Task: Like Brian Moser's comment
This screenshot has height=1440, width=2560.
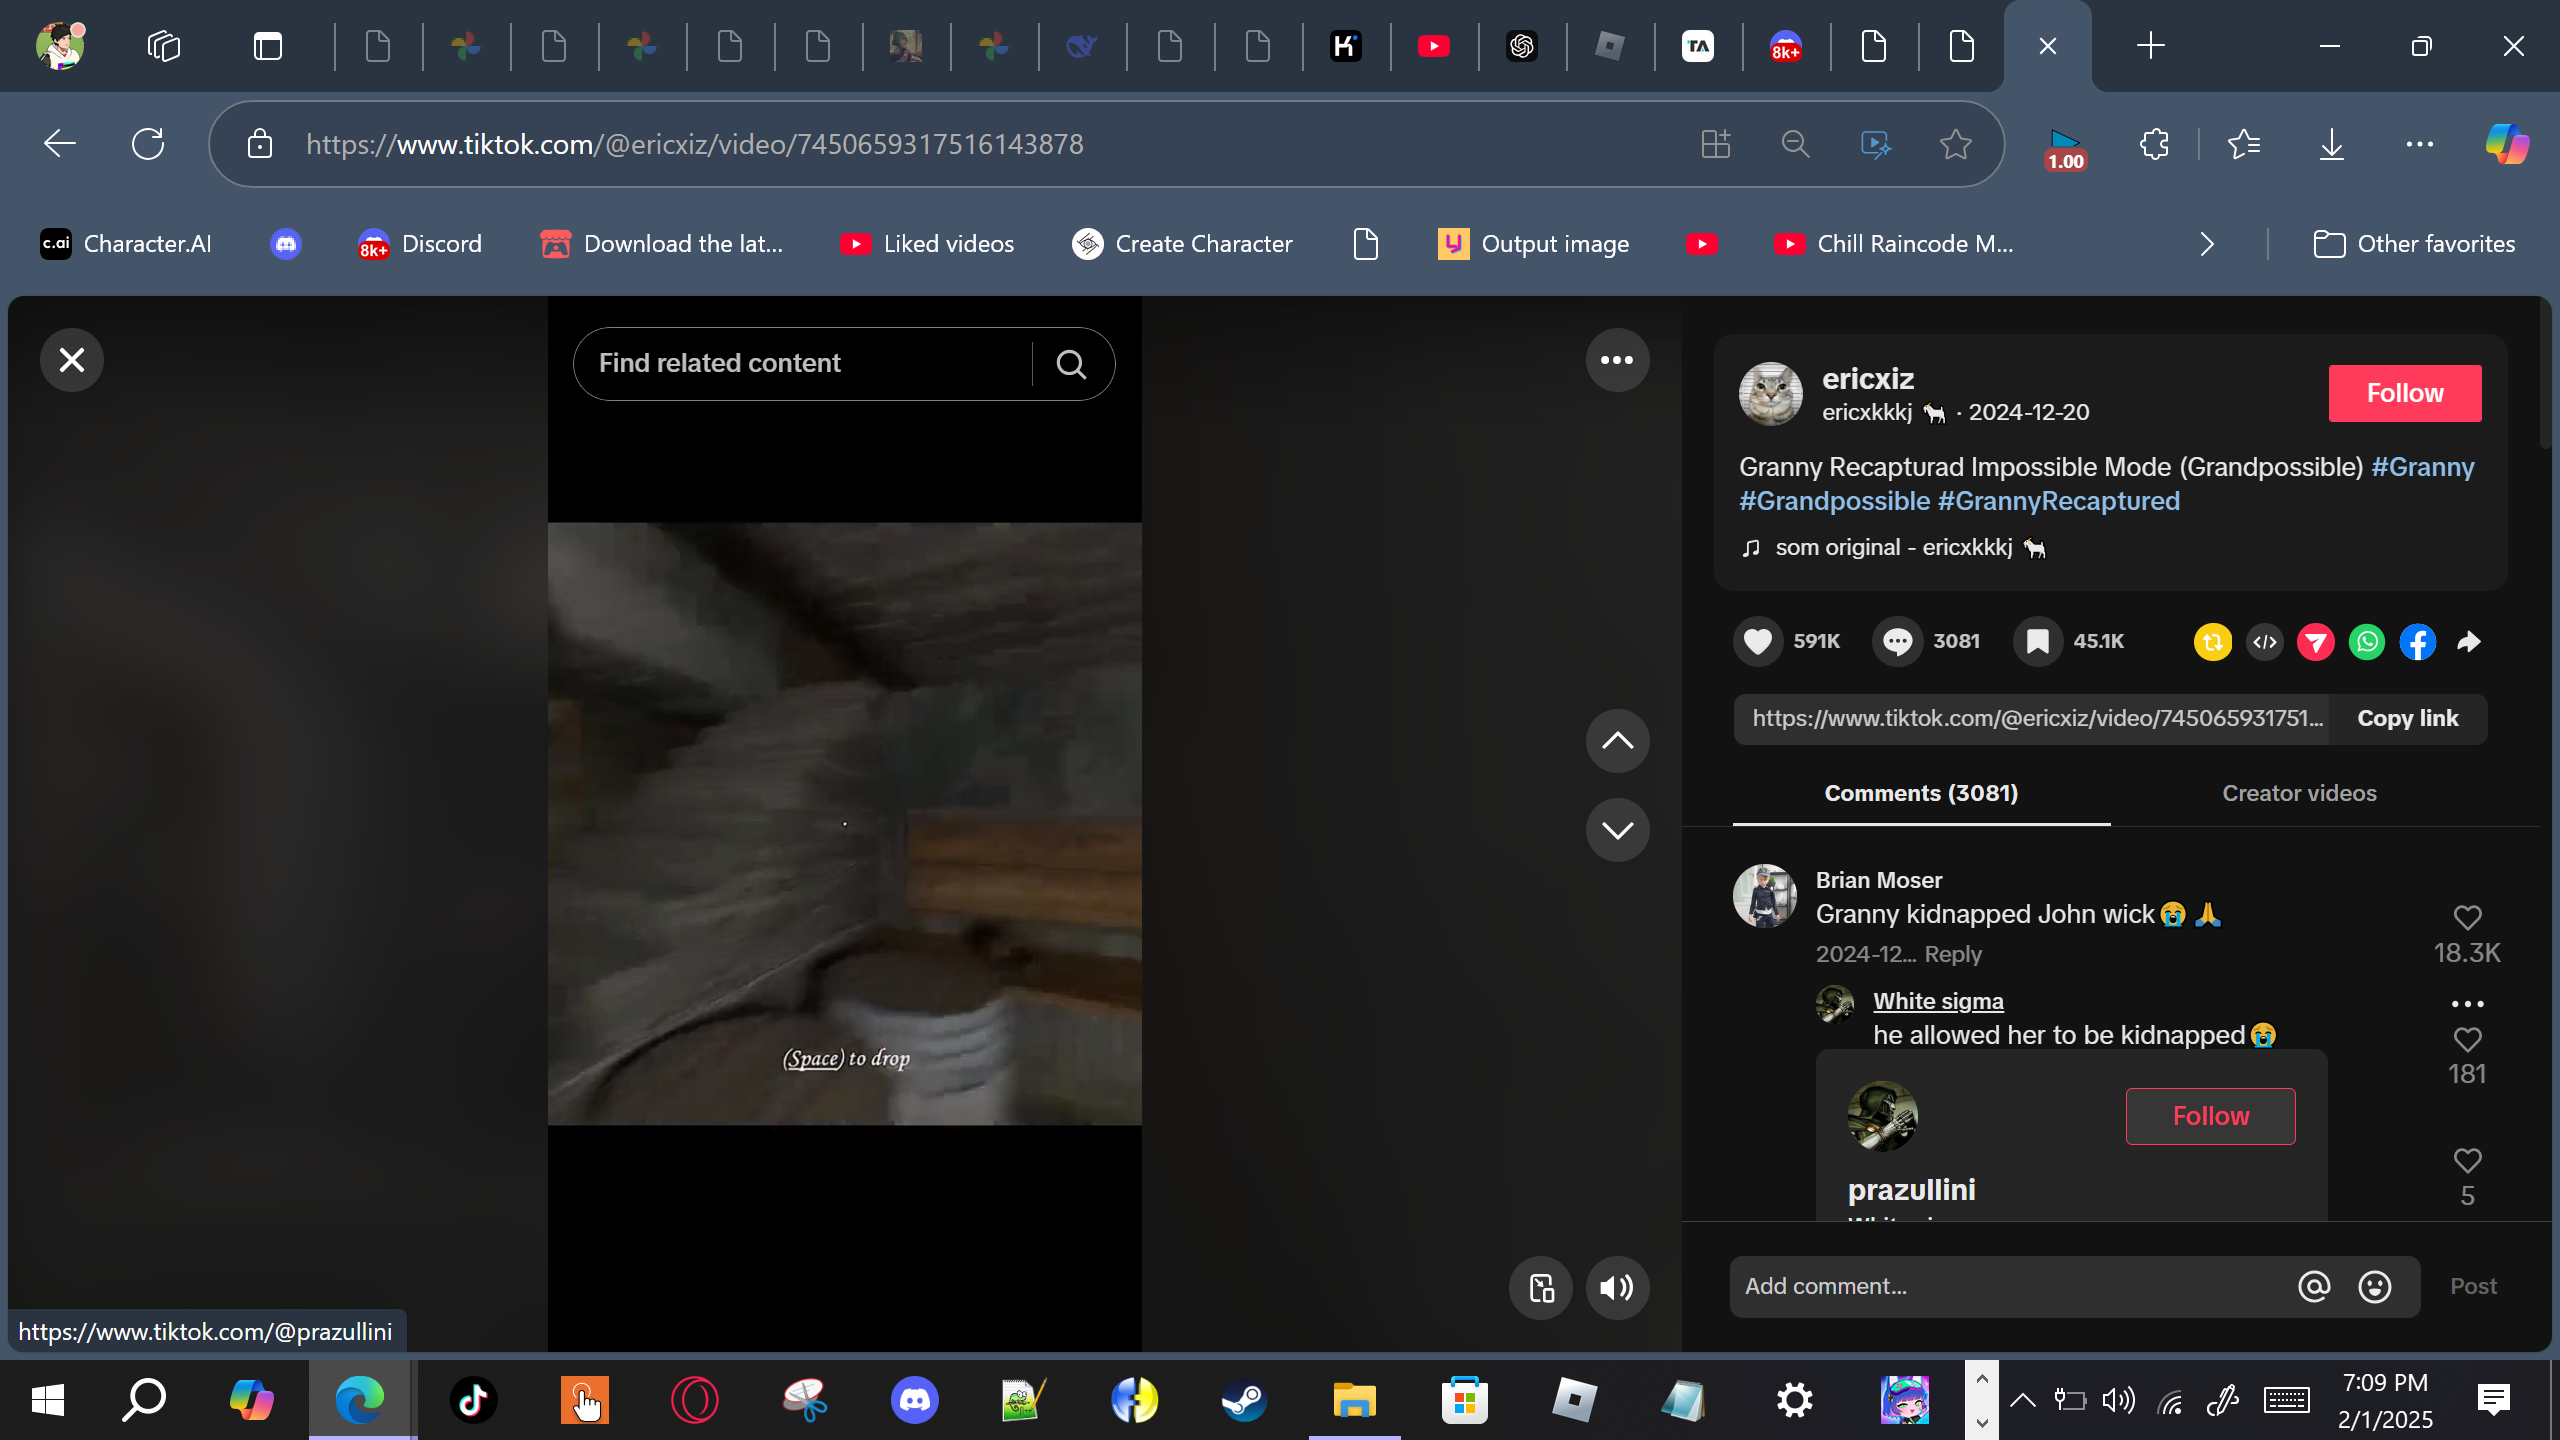Action: click(x=2467, y=917)
